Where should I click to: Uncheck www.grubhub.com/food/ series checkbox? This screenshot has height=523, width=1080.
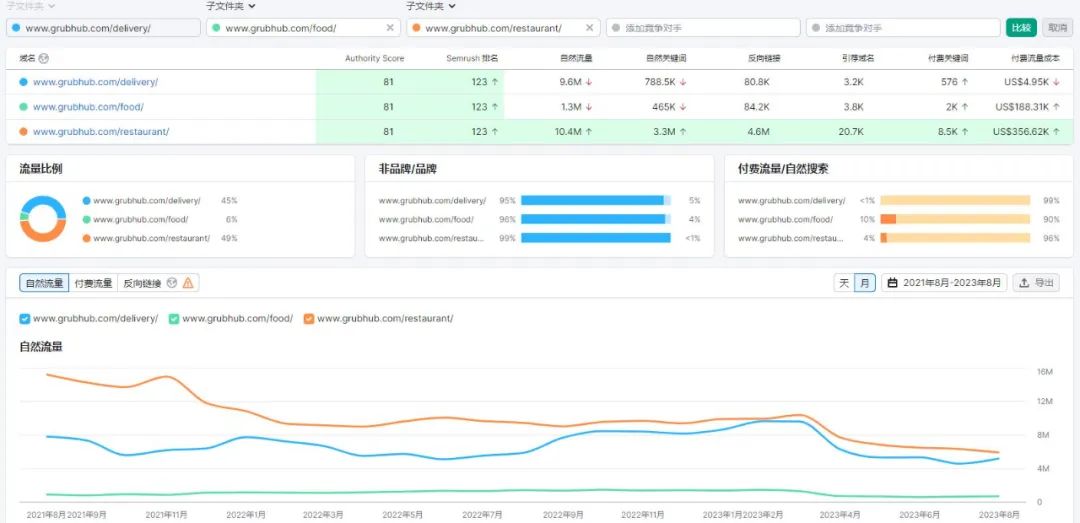pos(174,318)
